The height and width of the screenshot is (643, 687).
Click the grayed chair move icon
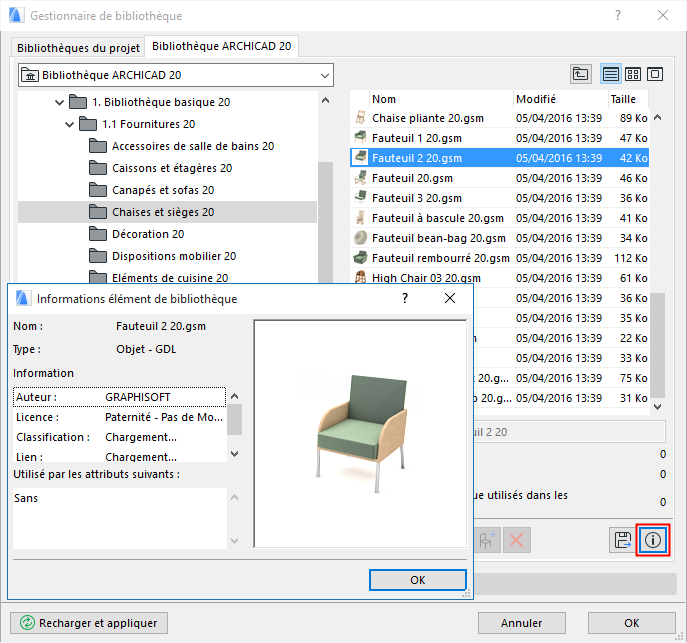pos(487,540)
